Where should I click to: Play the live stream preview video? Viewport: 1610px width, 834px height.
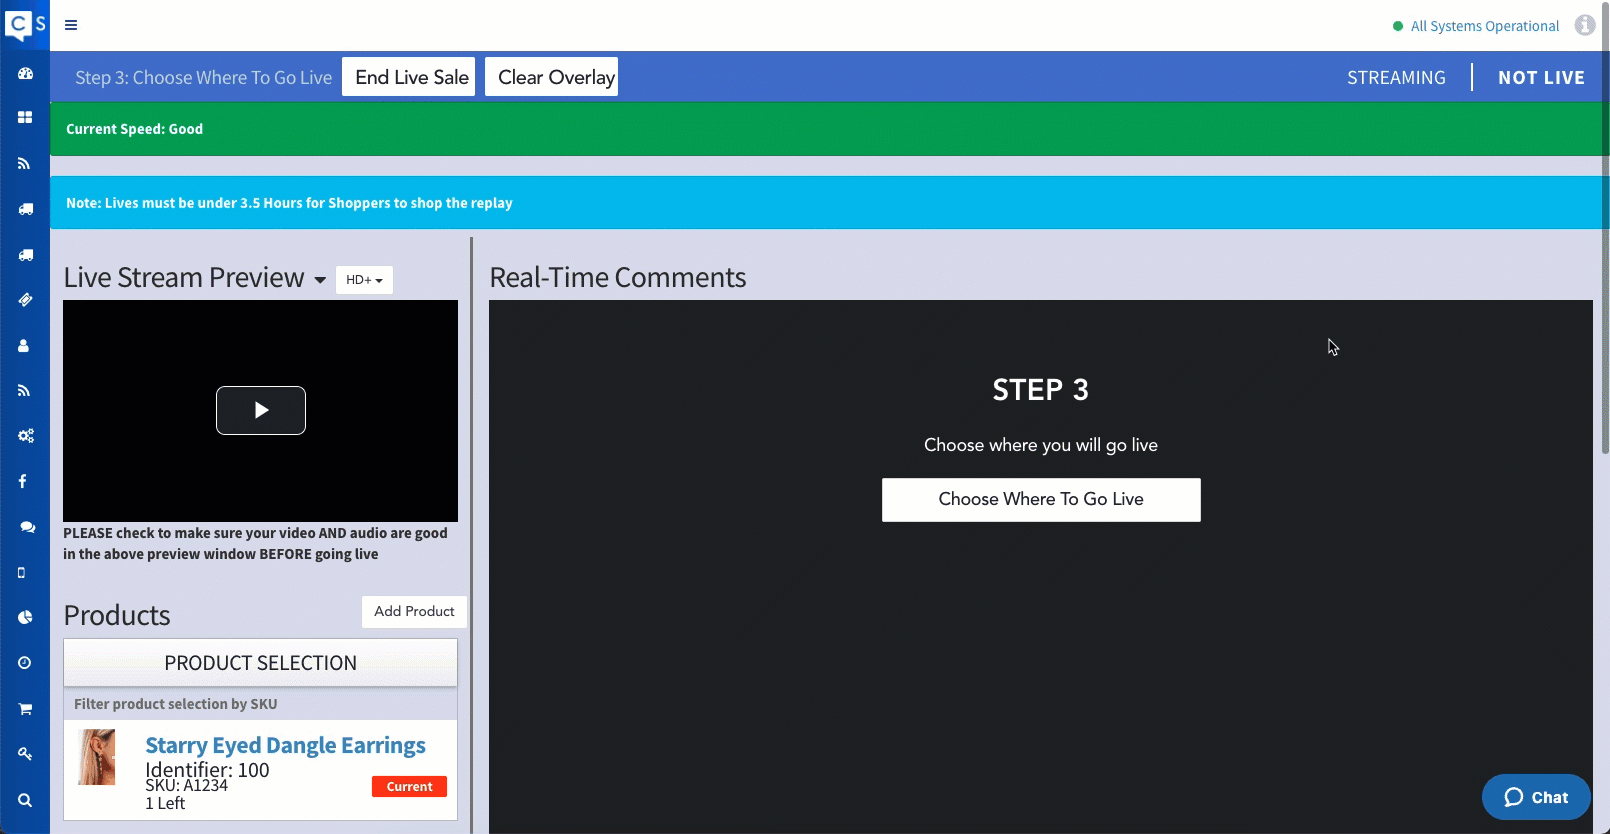tap(261, 410)
